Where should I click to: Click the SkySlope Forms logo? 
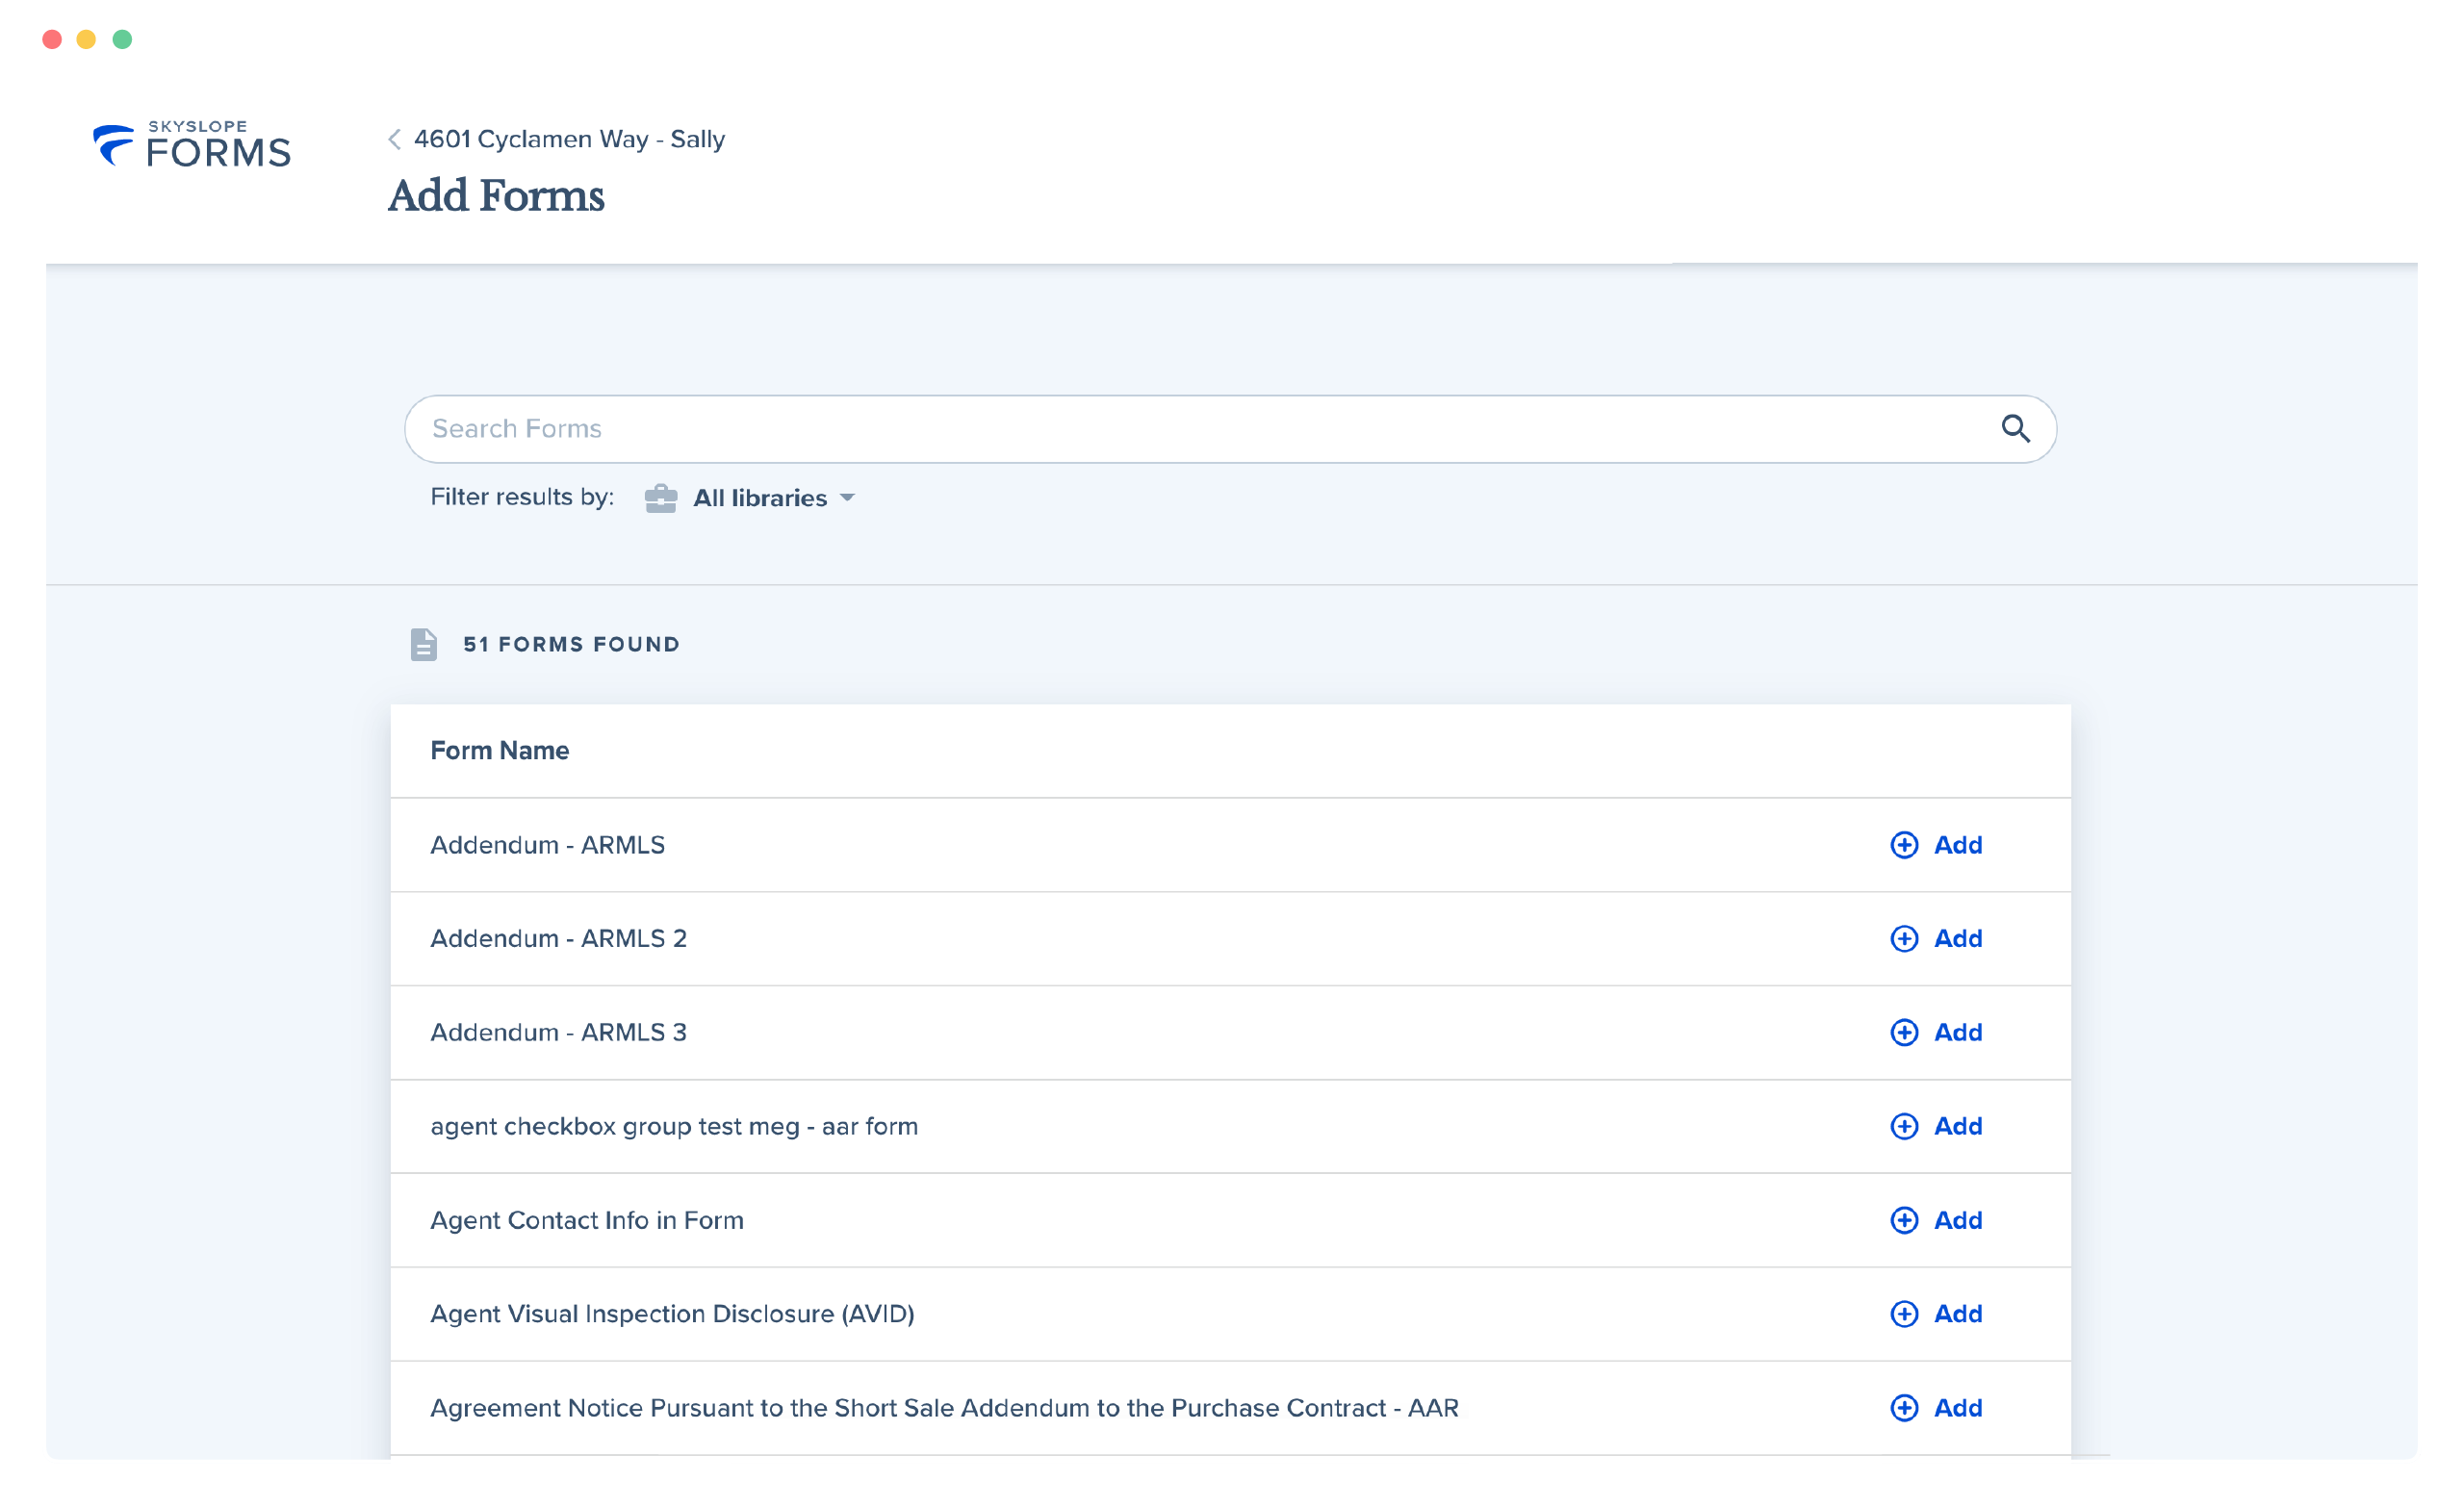(192, 145)
